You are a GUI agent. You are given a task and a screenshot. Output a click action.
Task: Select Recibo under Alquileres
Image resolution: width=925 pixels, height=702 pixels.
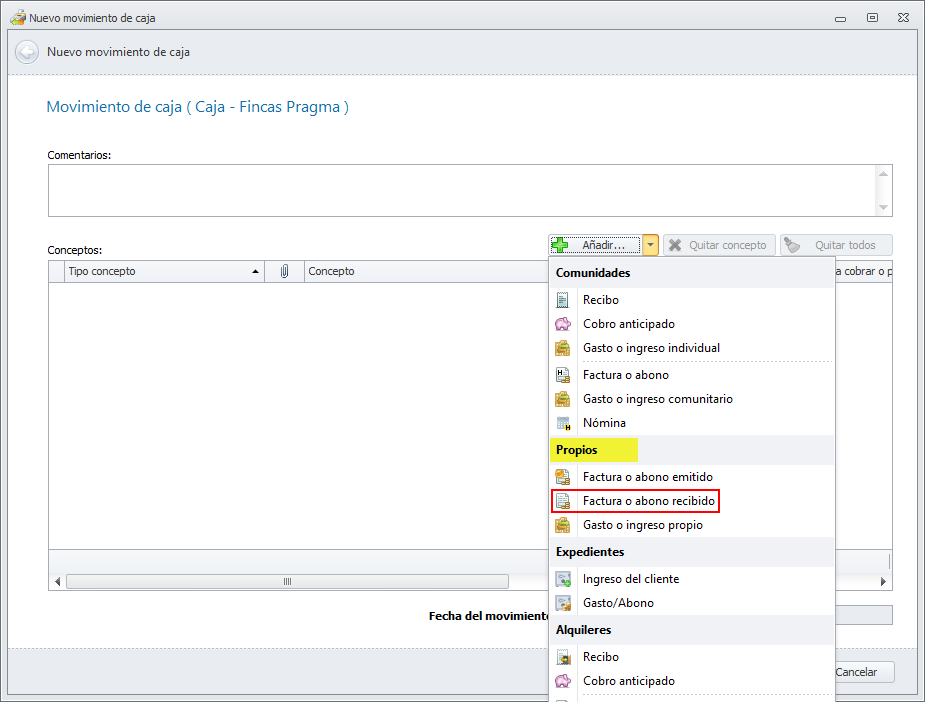click(x=692, y=657)
